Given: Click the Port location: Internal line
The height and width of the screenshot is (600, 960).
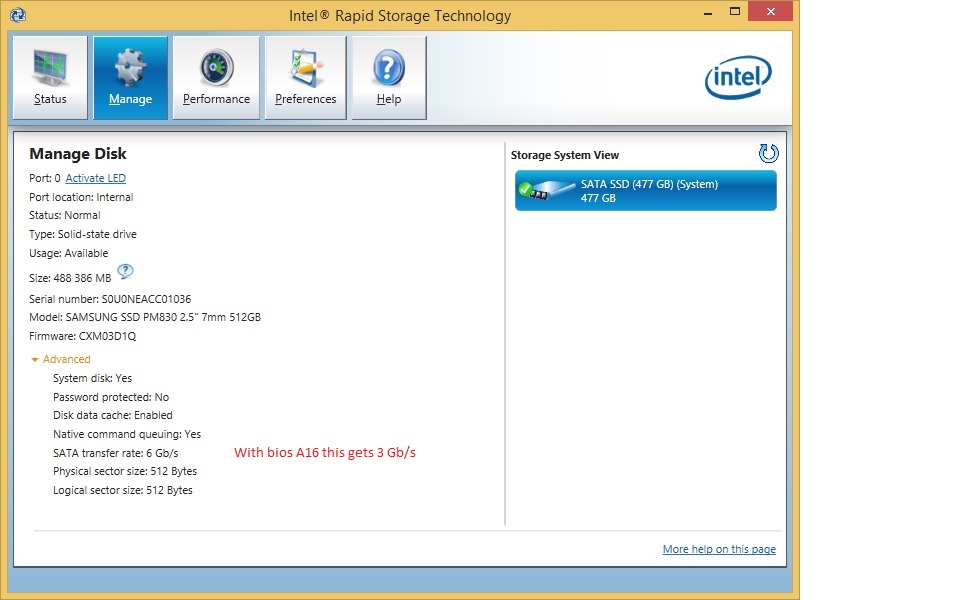Looking at the screenshot, I should 81,197.
